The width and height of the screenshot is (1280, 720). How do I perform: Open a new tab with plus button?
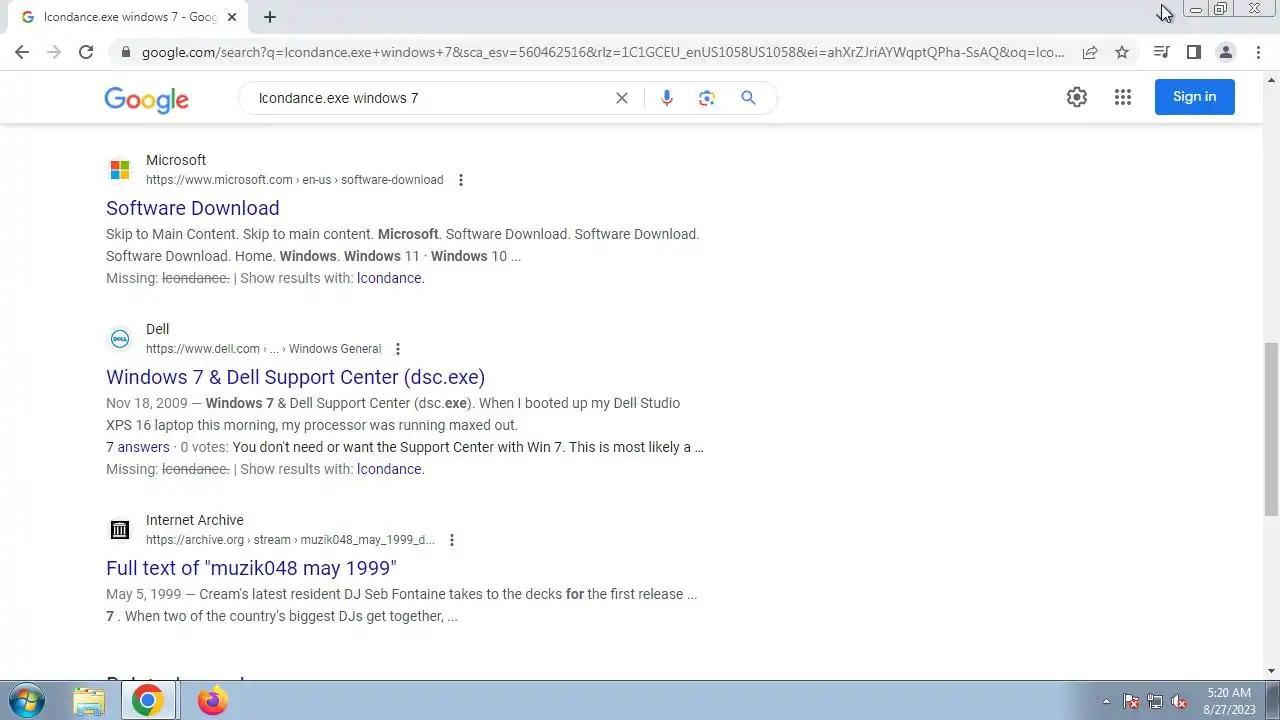pyautogui.click(x=270, y=17)
